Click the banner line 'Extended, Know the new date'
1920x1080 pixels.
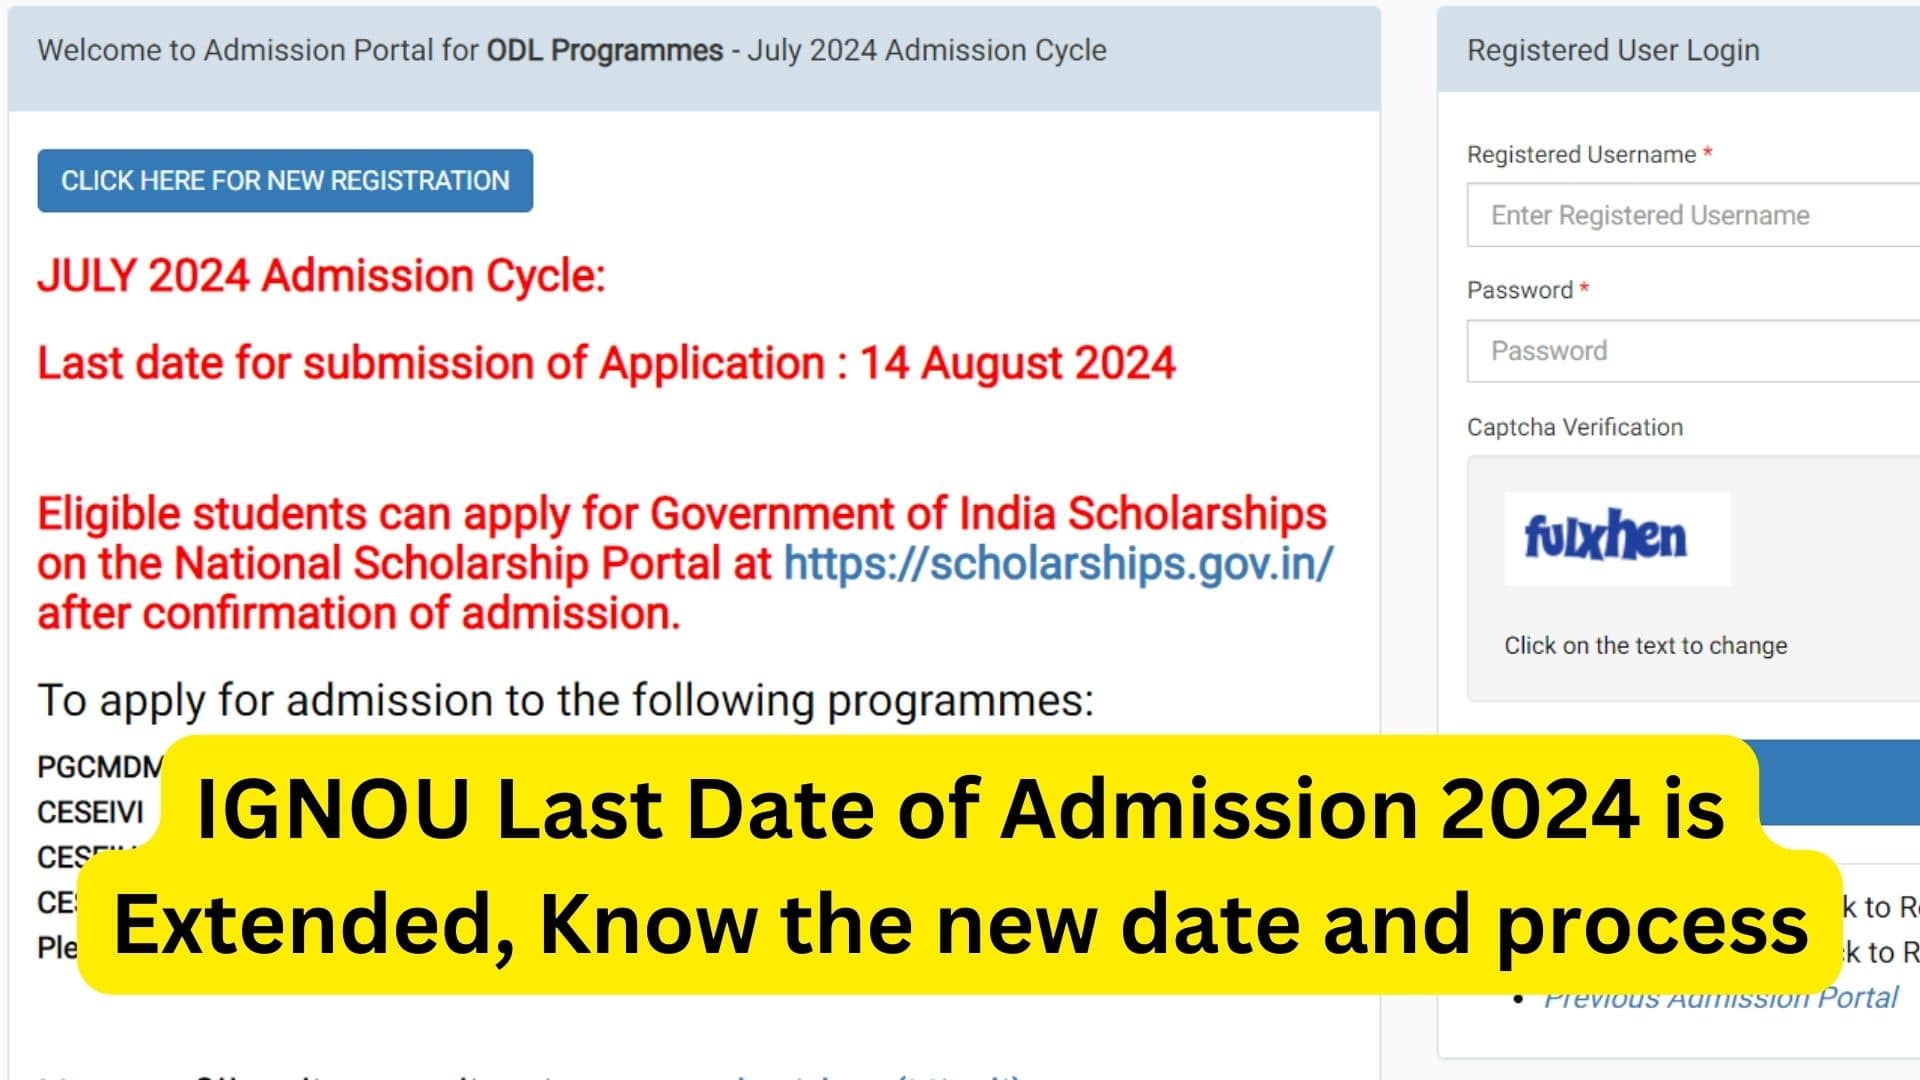pos(960,924)
